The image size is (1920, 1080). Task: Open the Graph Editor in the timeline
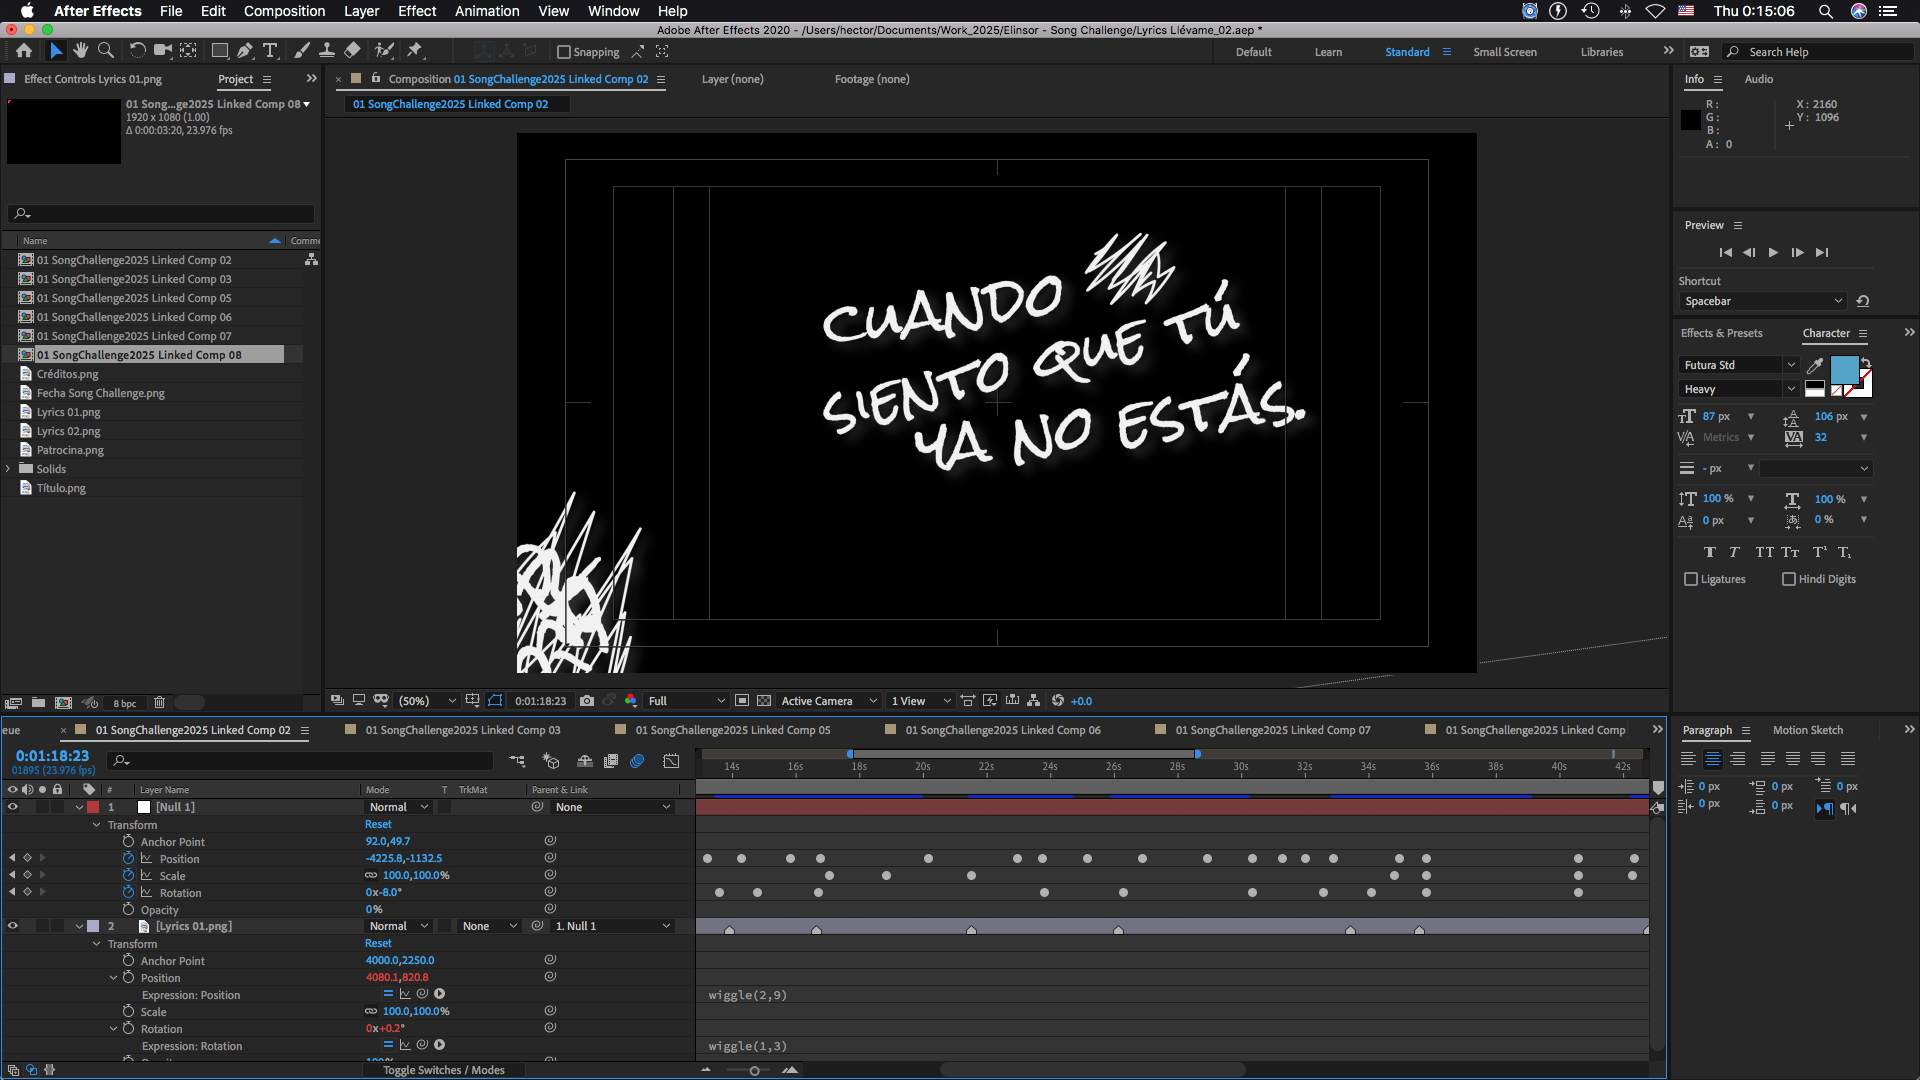[x=671, y=761]
